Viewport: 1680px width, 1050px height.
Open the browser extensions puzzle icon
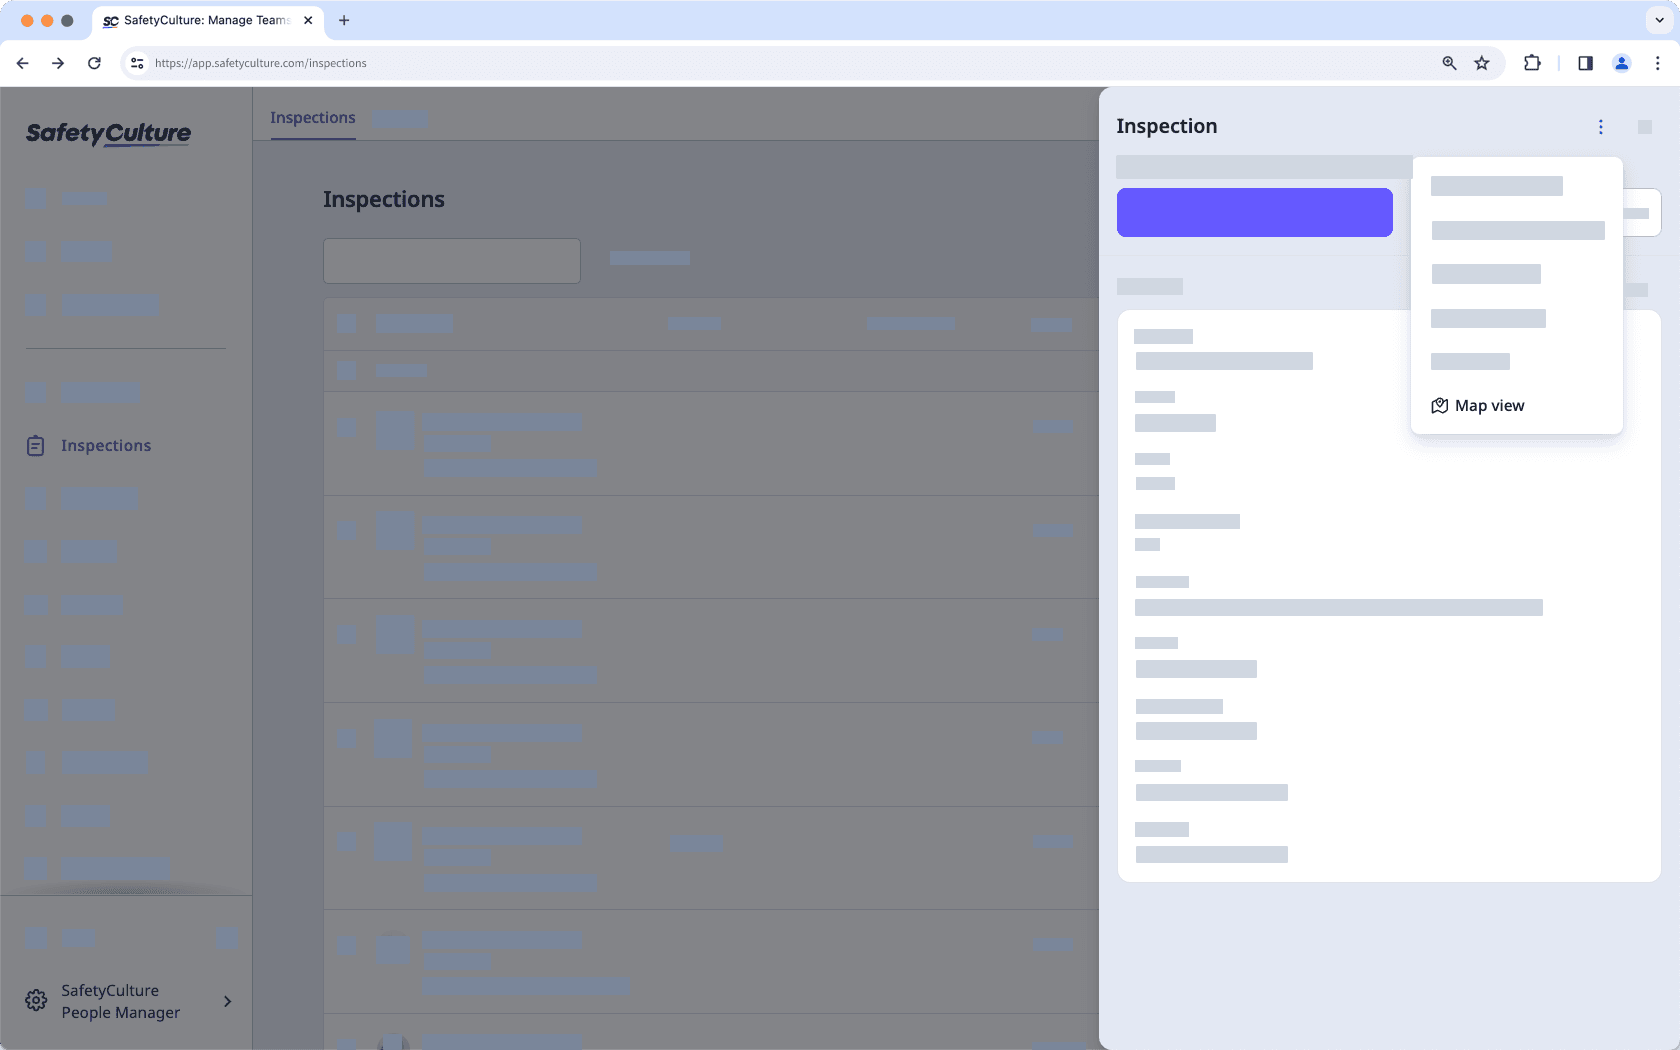(1531, 62)
